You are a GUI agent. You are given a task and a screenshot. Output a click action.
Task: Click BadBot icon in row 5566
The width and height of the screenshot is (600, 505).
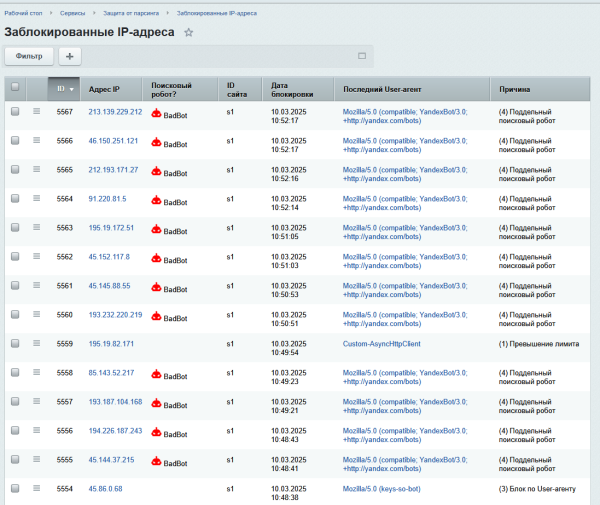pos(156,143)
